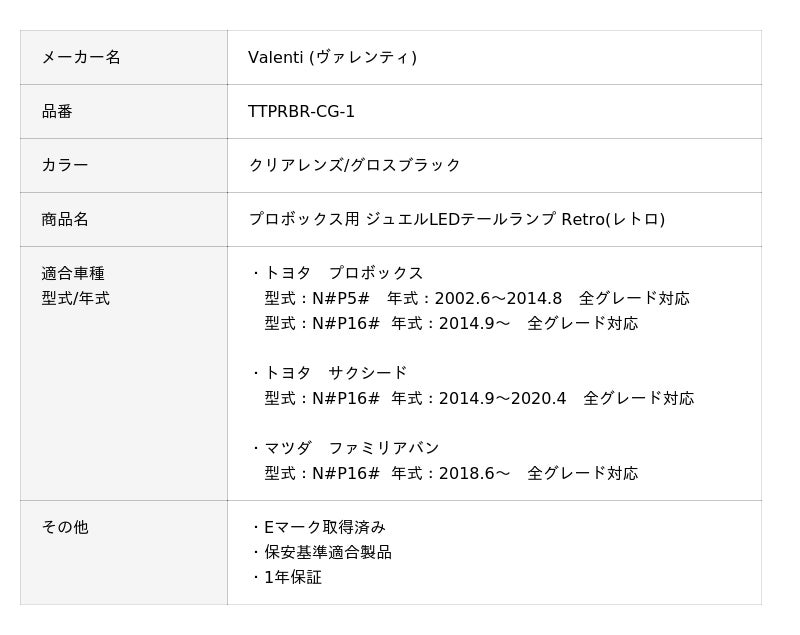
Task: Click the その他 label cell
Action: (x=124, y=553)
